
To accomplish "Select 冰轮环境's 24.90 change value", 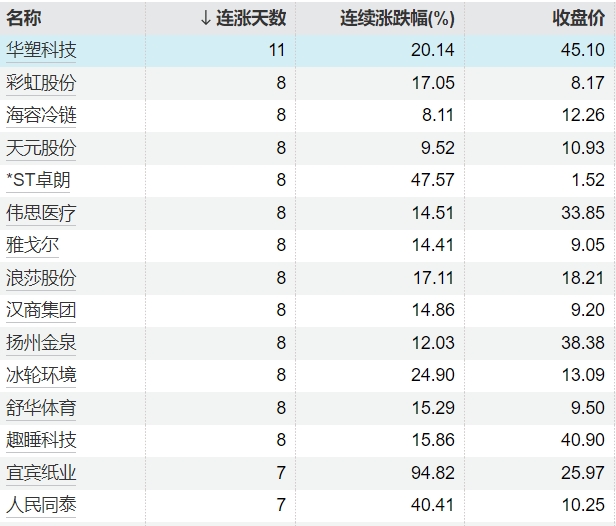I will click(433, 375).
